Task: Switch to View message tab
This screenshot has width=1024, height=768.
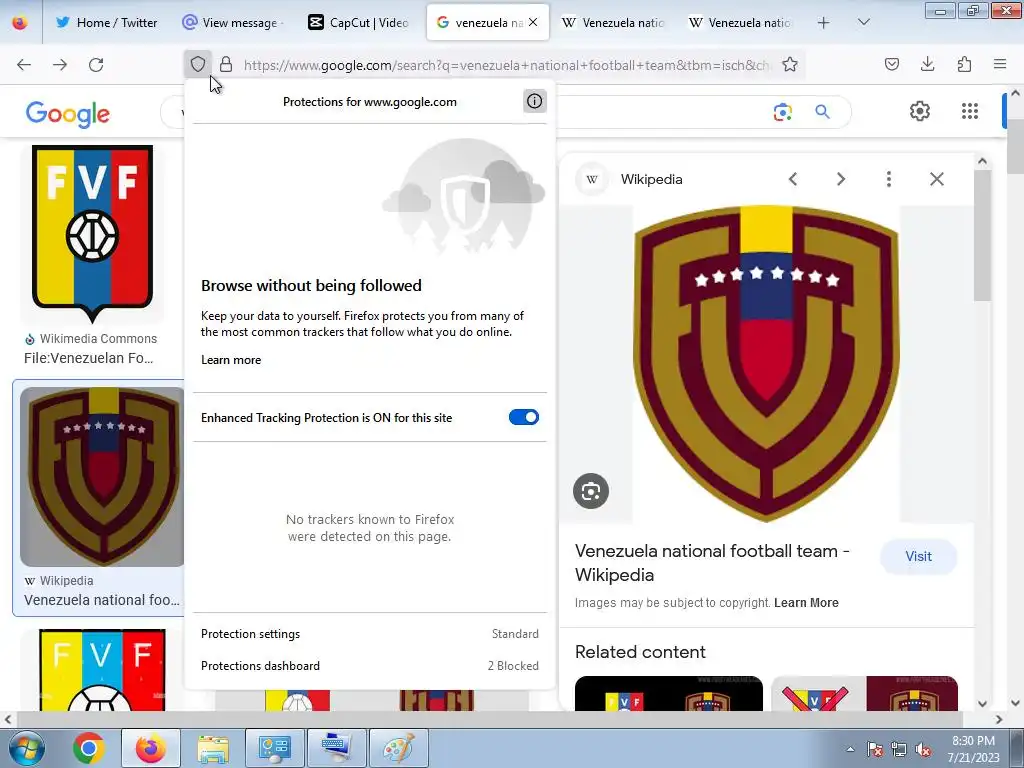Action: tap(231, 23)
